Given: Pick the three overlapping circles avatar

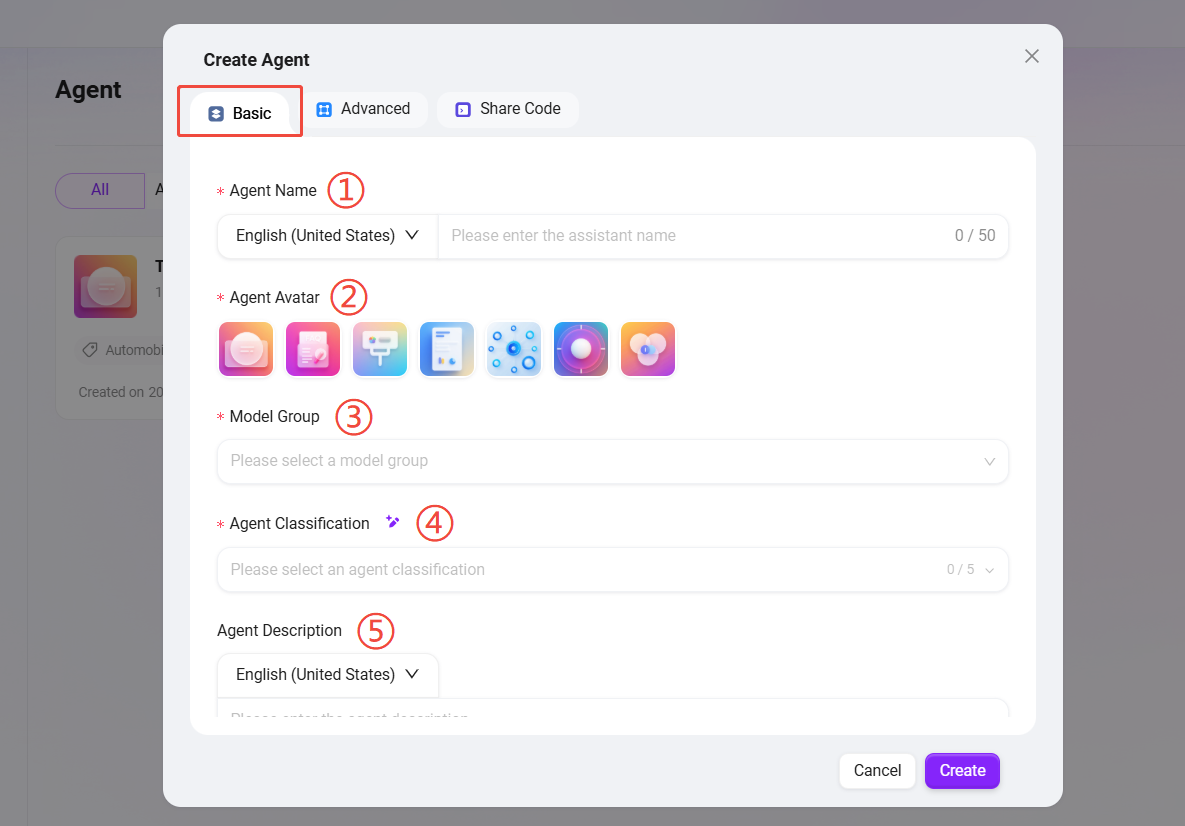Looking at the screenshot, I should (x=648, y=349).
